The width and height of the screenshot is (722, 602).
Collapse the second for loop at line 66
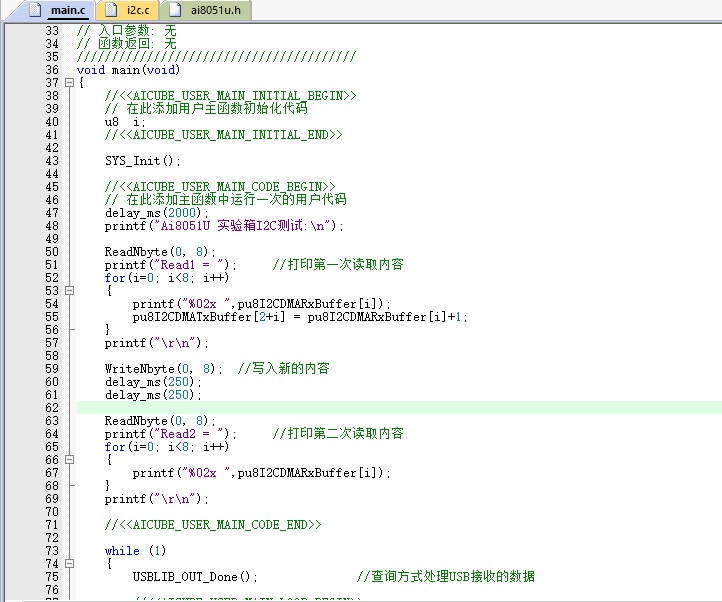click(x=70, y=460)
